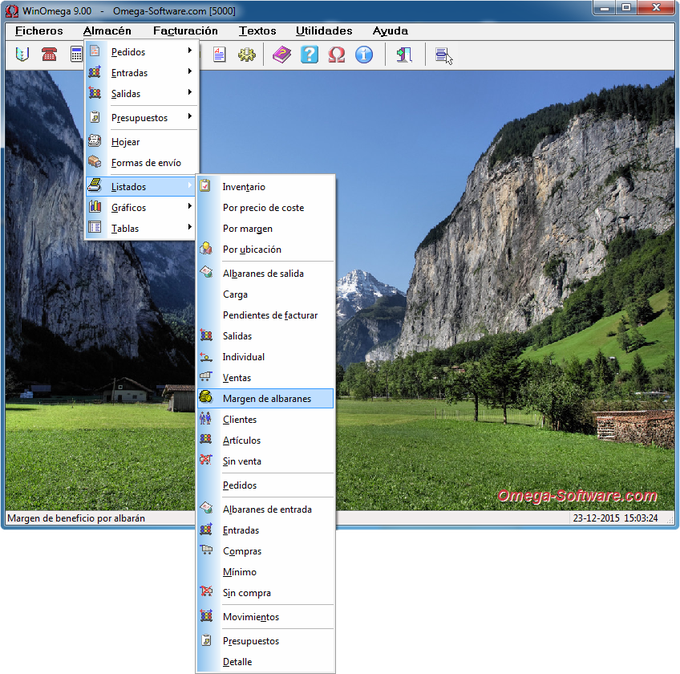680x674 pixels.
Task: Open the gears configuration toolbar icon
Action: coord(246,55)
